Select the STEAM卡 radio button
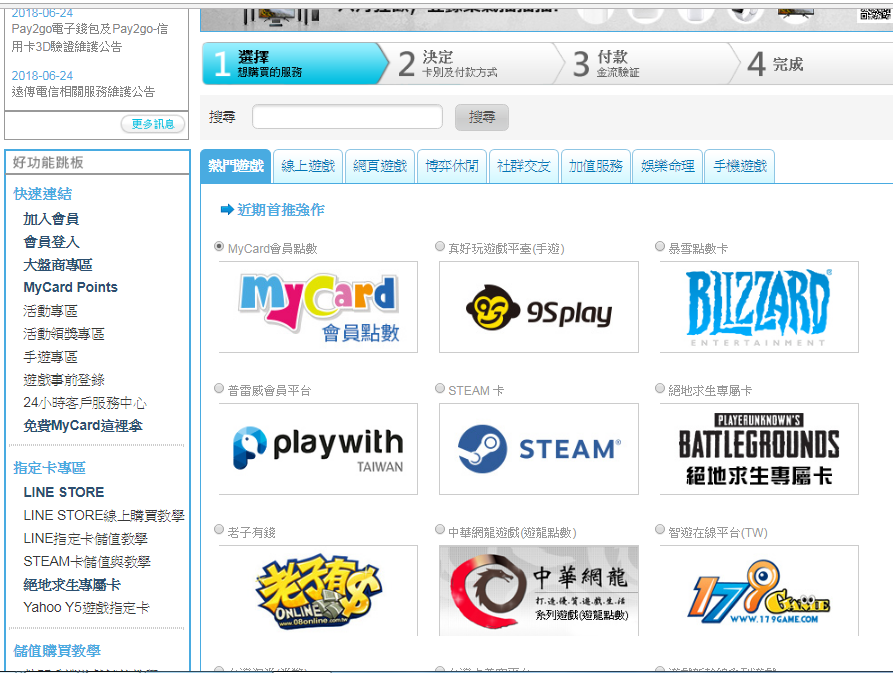The image size is (893, 673). point(440,388)
